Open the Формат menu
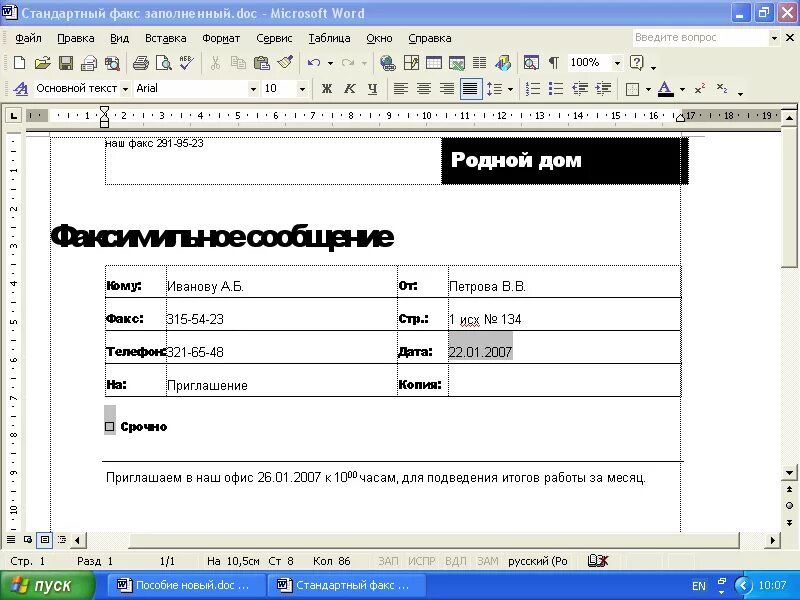 [x=221, y=38]
